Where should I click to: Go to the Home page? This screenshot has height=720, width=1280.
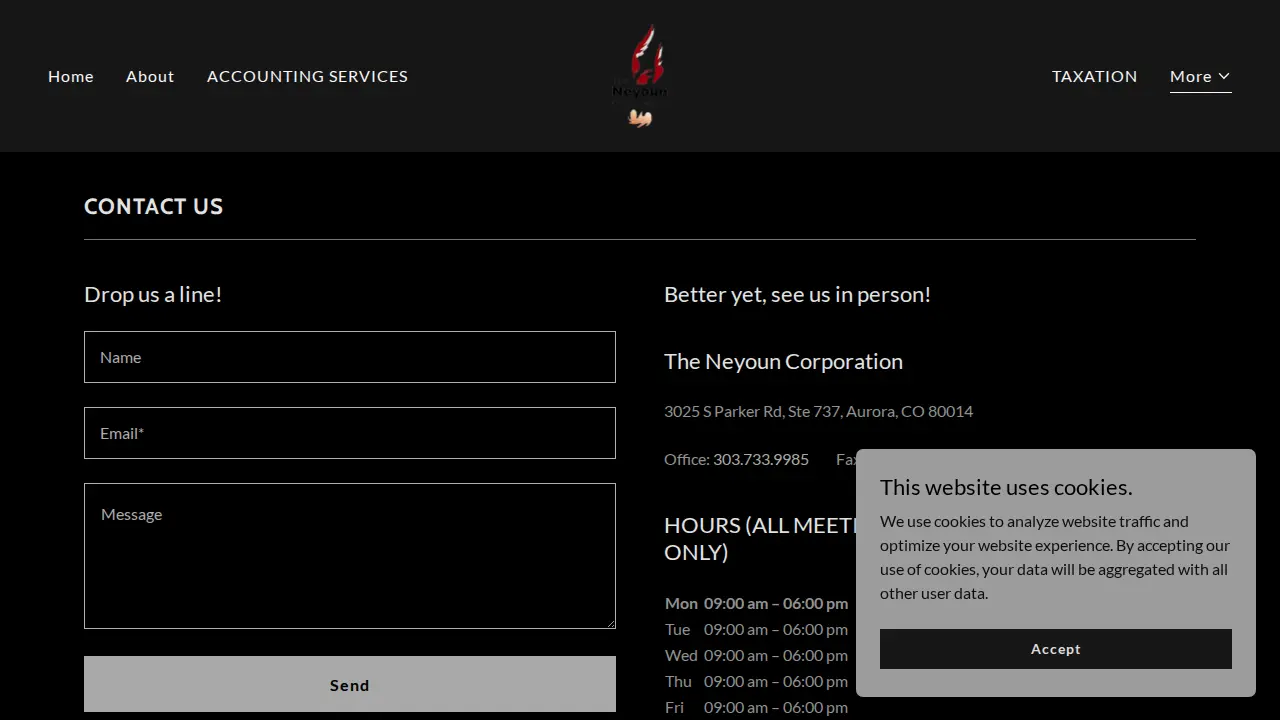click(71, 76)
